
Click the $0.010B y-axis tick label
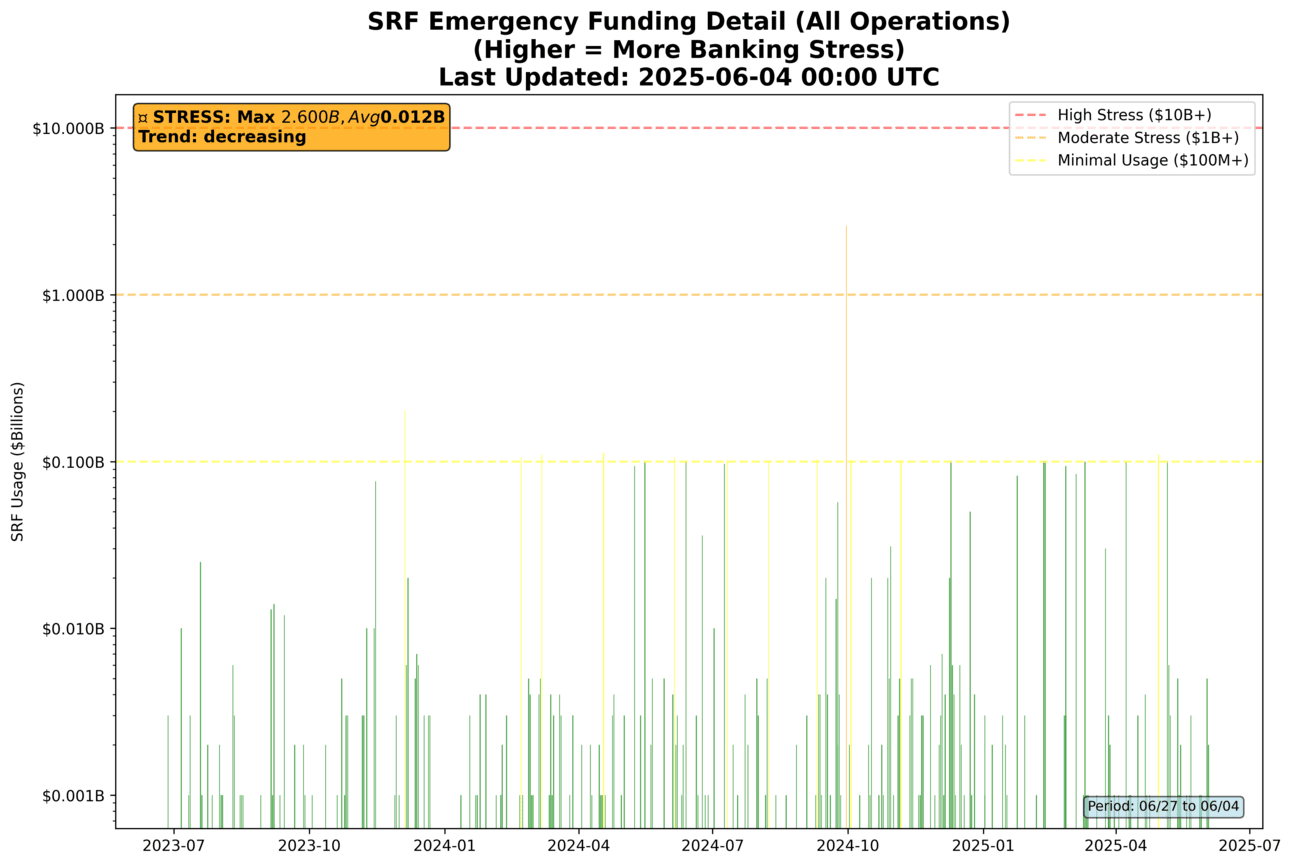[x=75, y=629]
